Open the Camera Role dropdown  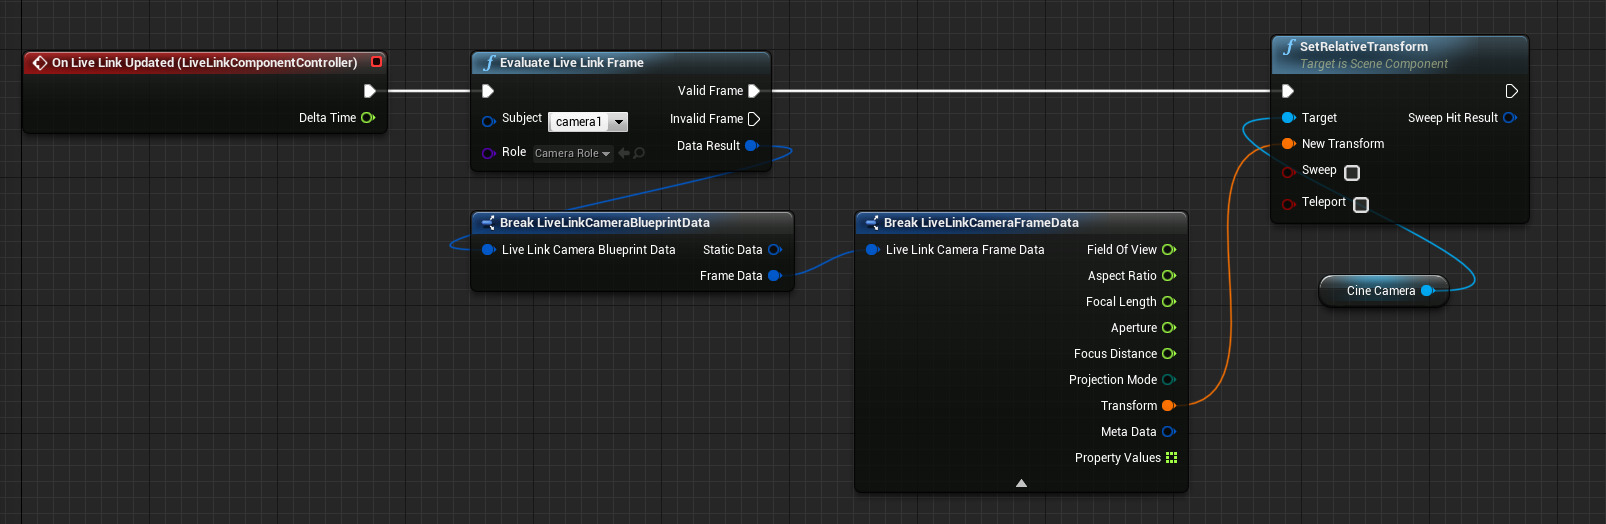[572, 153]
